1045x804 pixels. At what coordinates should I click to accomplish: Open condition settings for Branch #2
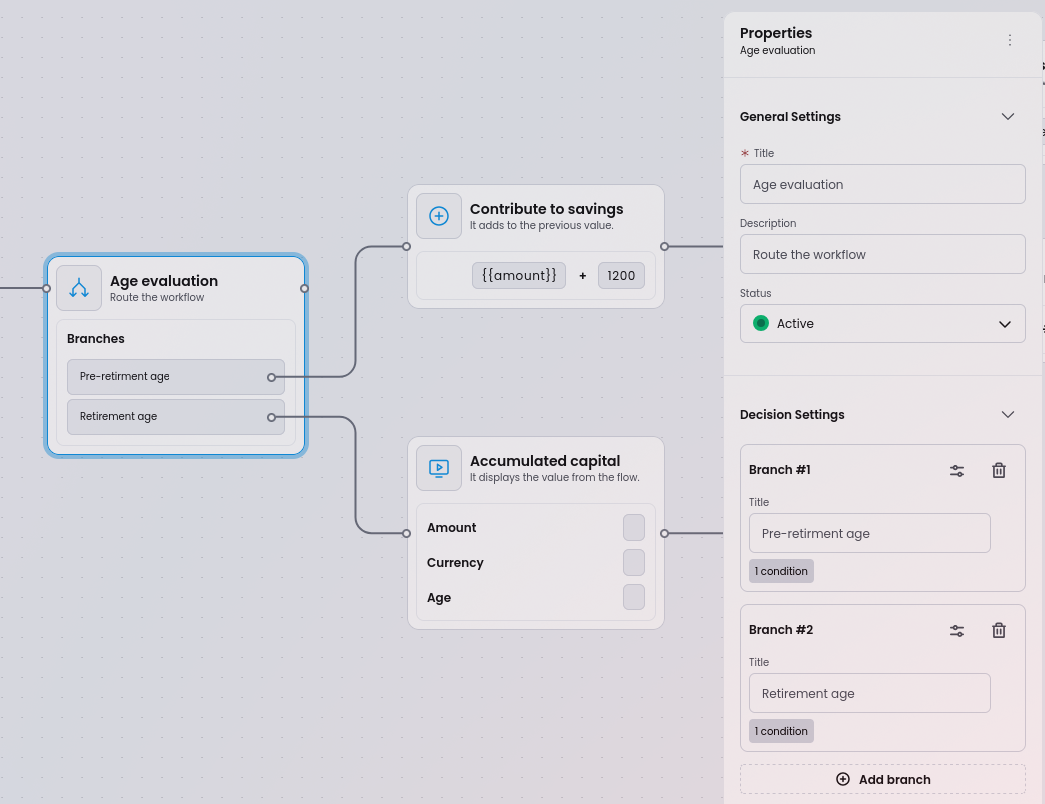tap(957, 630)
